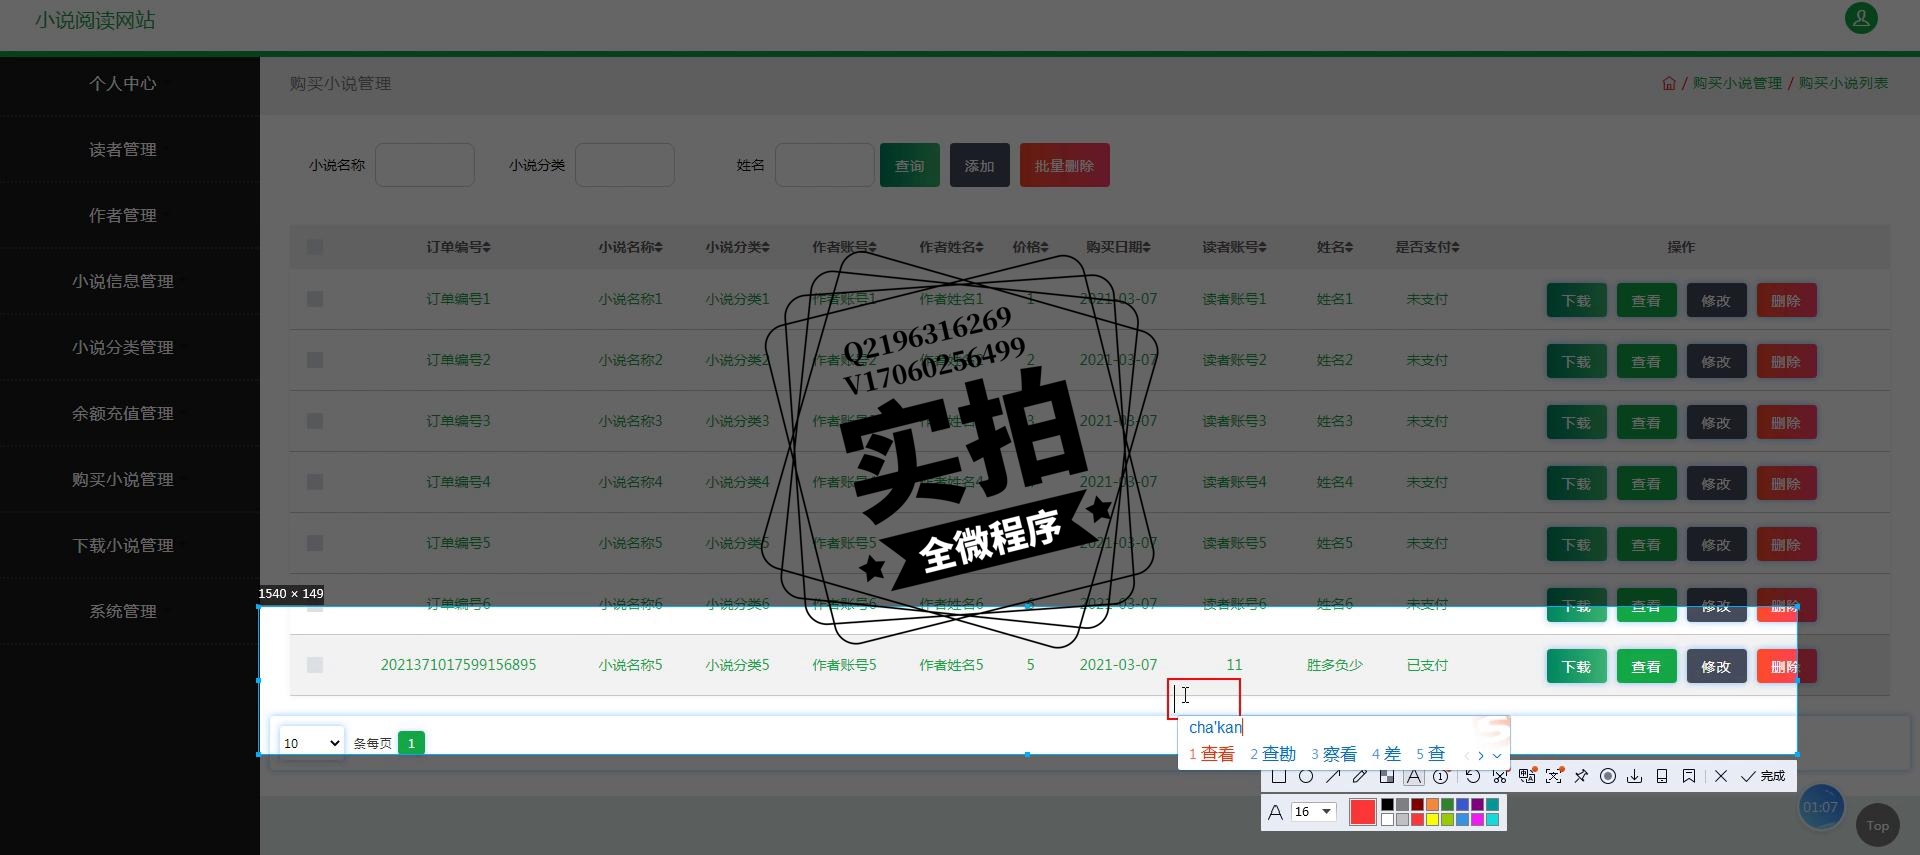The height and width of the screenshot is (855, 1920).
Task: Start screen recording from the toolbar
Action: 1608,776
